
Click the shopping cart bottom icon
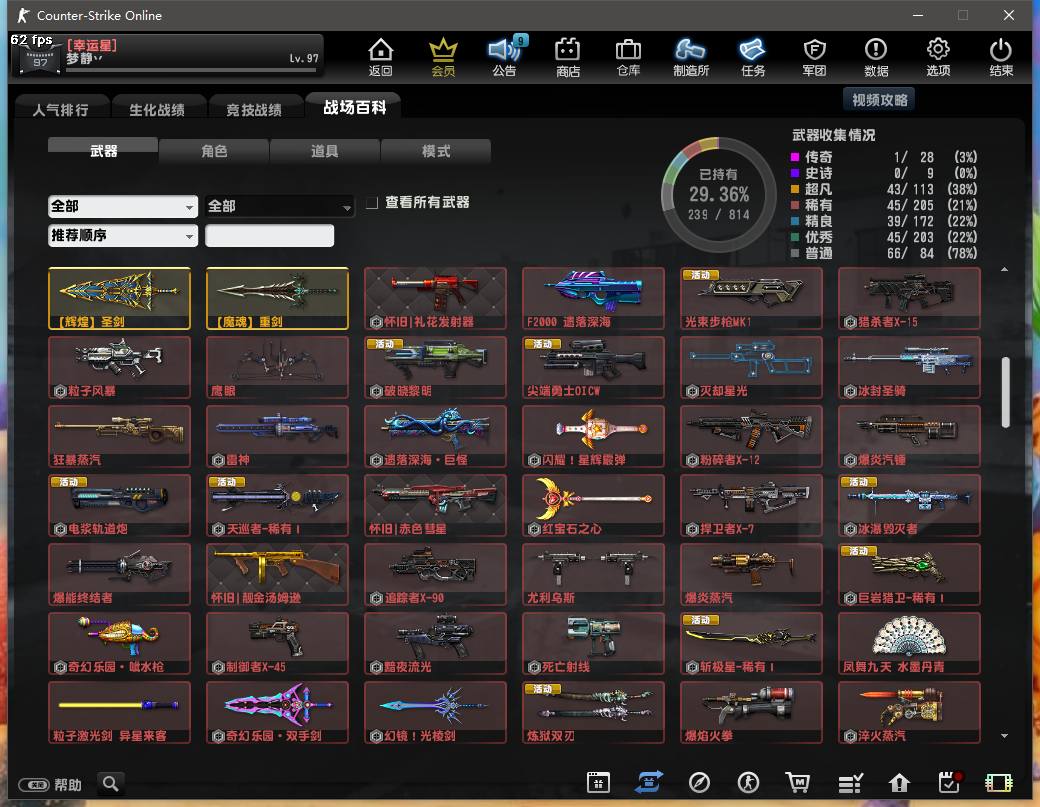pyautogui.click(x=798, y=782)
